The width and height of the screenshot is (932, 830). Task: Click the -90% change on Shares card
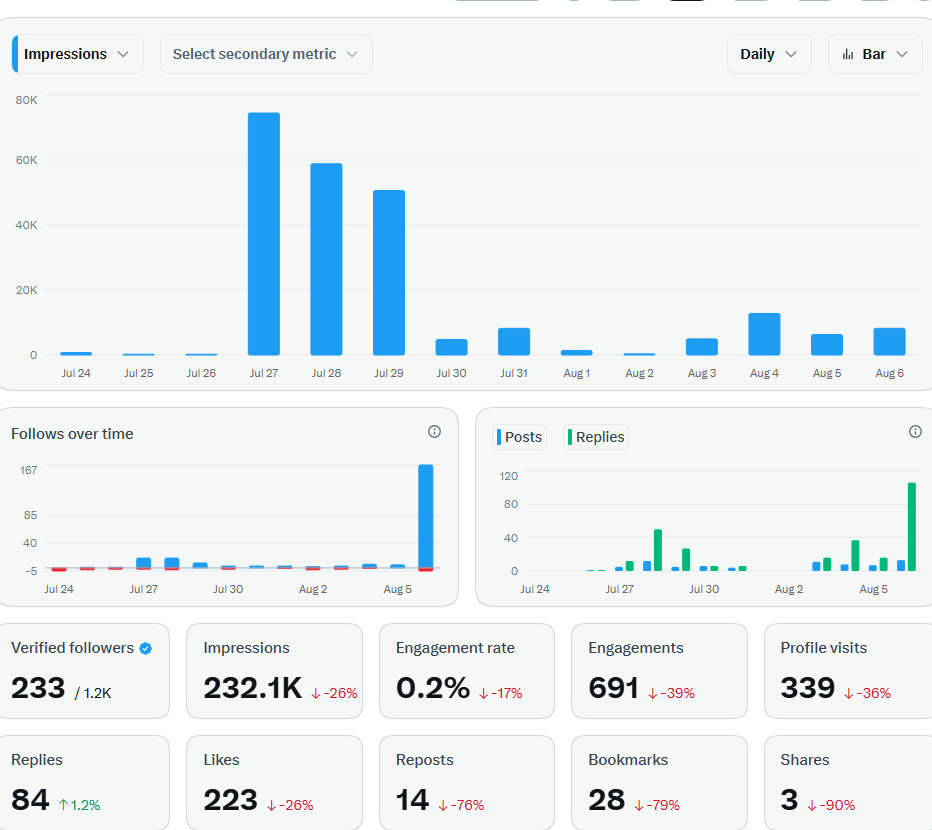point(831,805)
